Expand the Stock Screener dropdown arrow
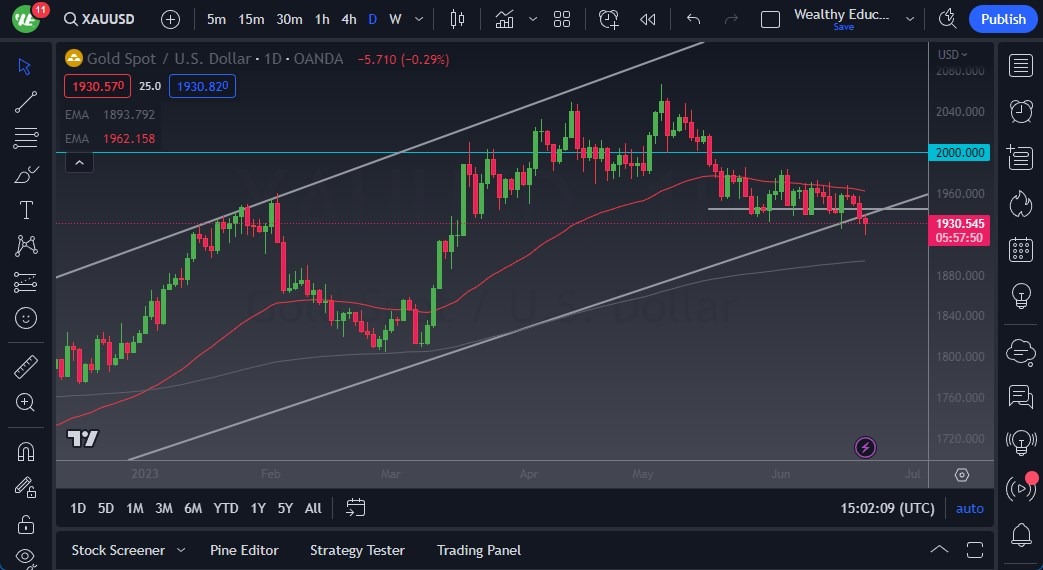 [181, 550]
